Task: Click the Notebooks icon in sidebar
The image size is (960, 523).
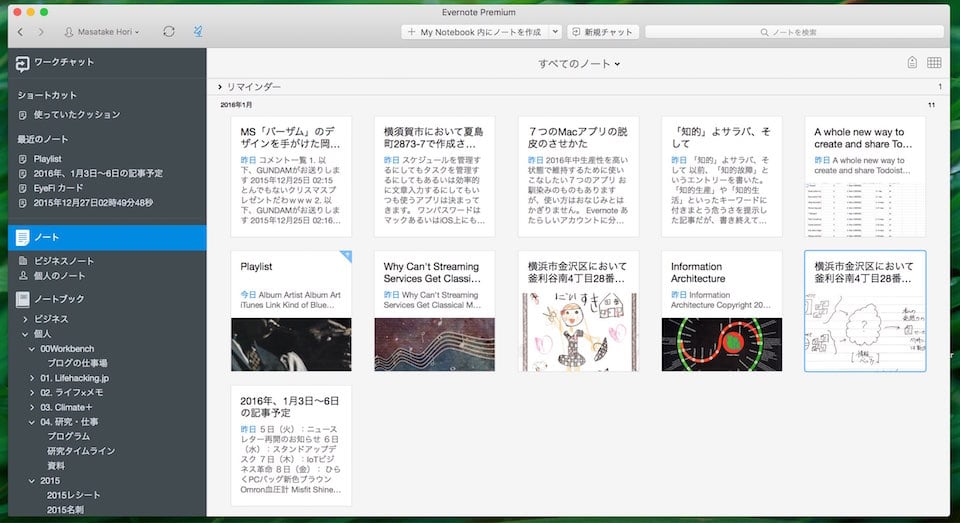Action: click(x=23, y=299)
